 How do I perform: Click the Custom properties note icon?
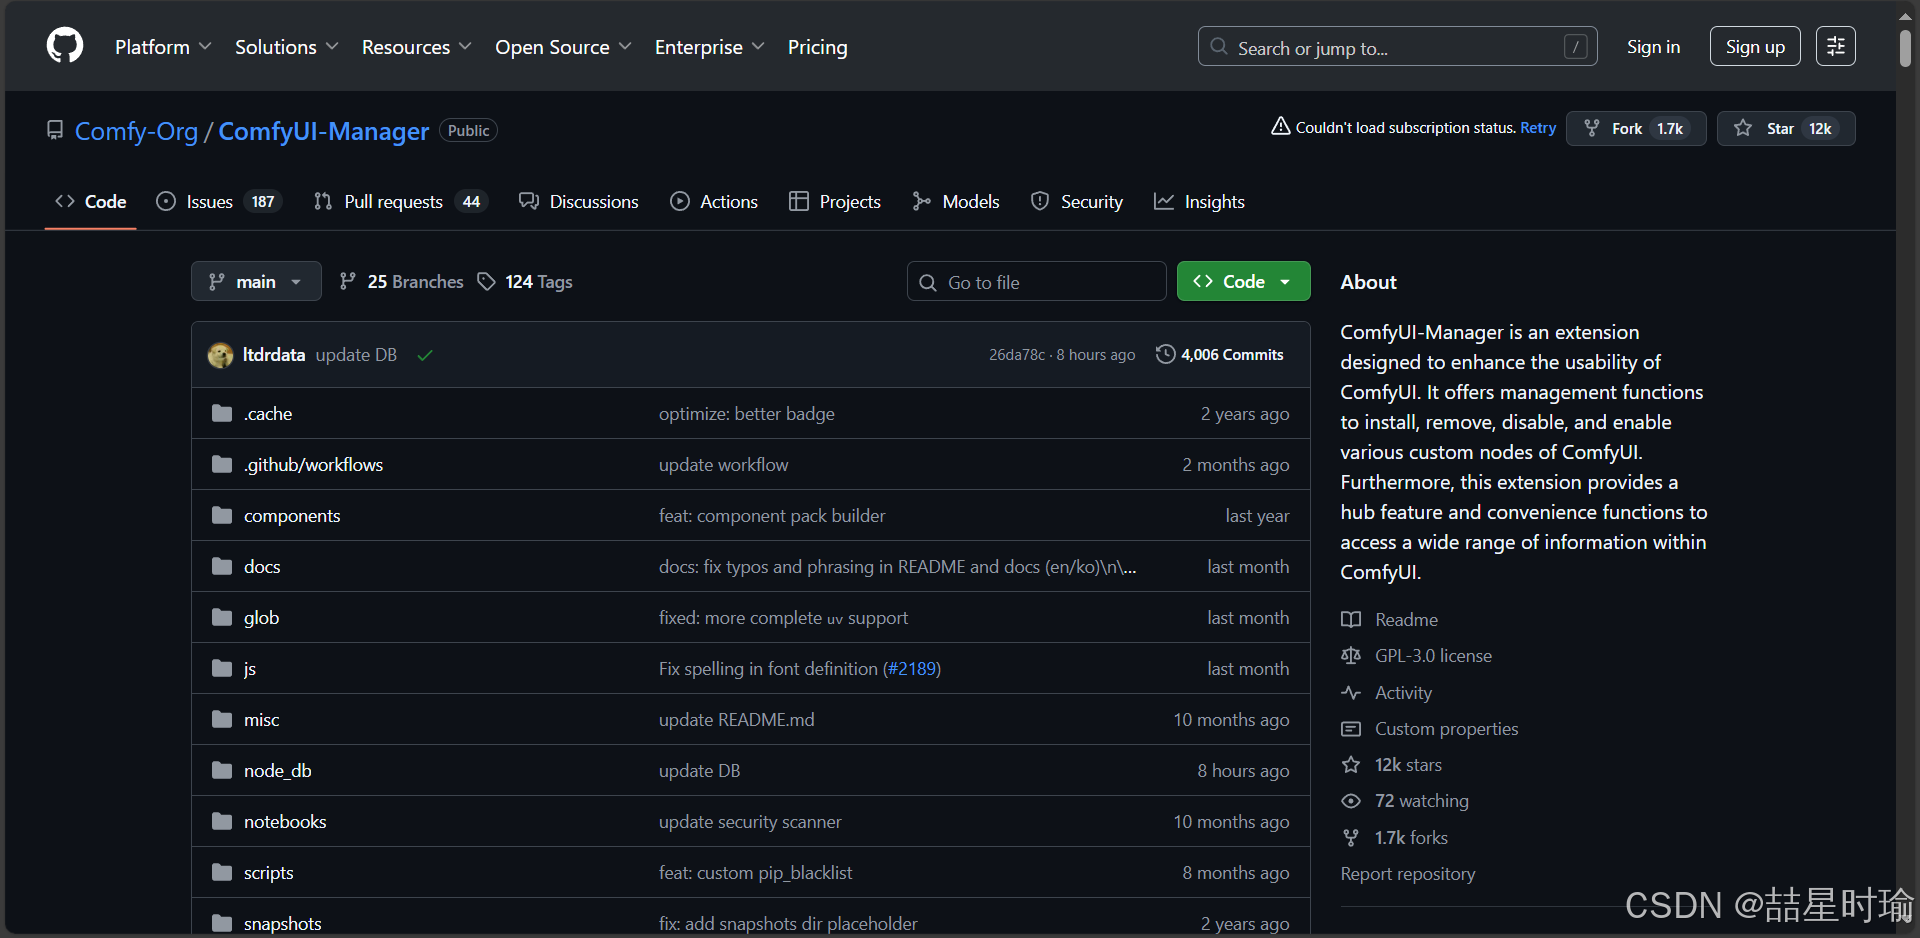(x=1351, y=729)
